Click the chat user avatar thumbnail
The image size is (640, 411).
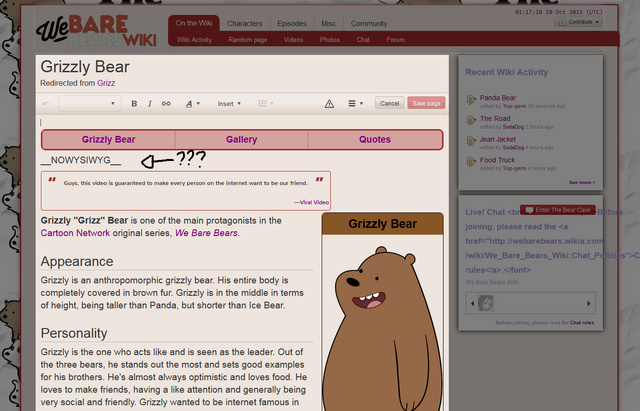486,303
